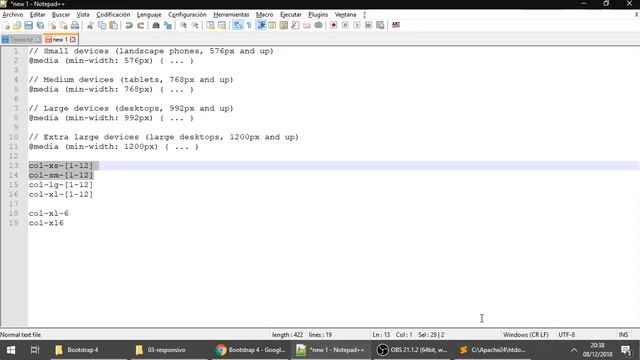The image size is (640, 360).
Task: Open the Archivo menu
Action: click(x=13, y=15)
